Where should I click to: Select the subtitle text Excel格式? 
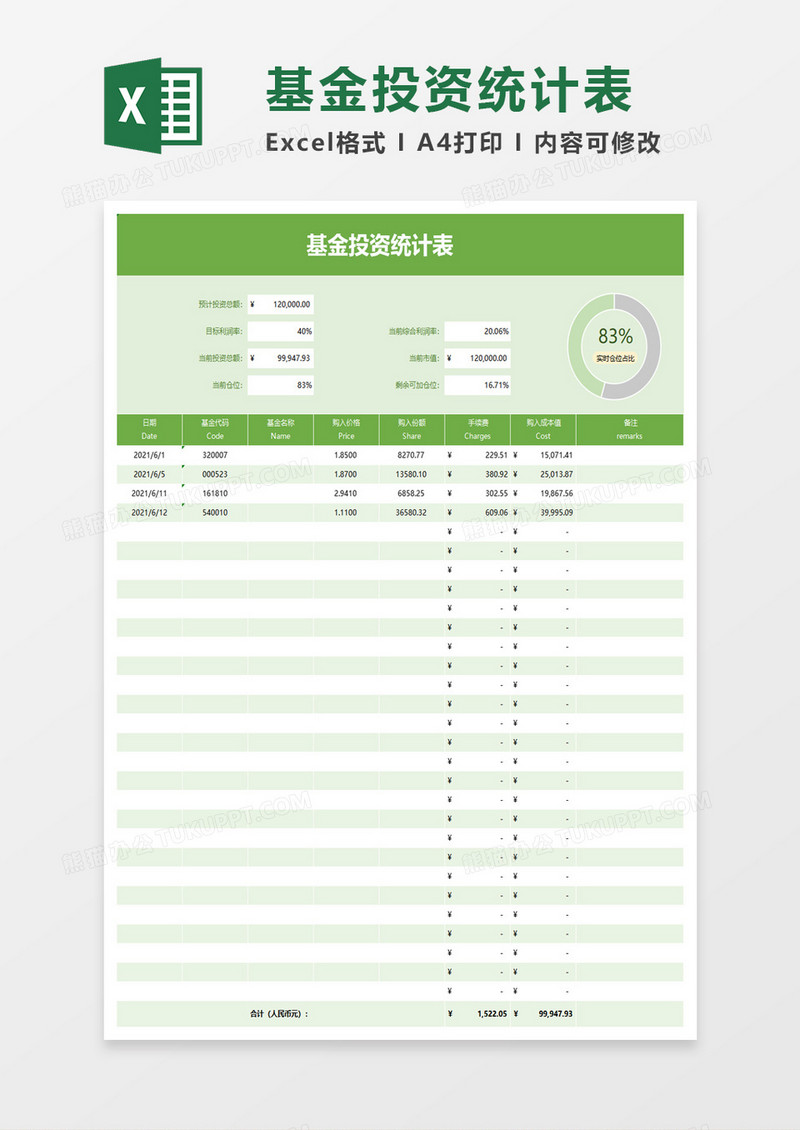click(x=325, y=143)
